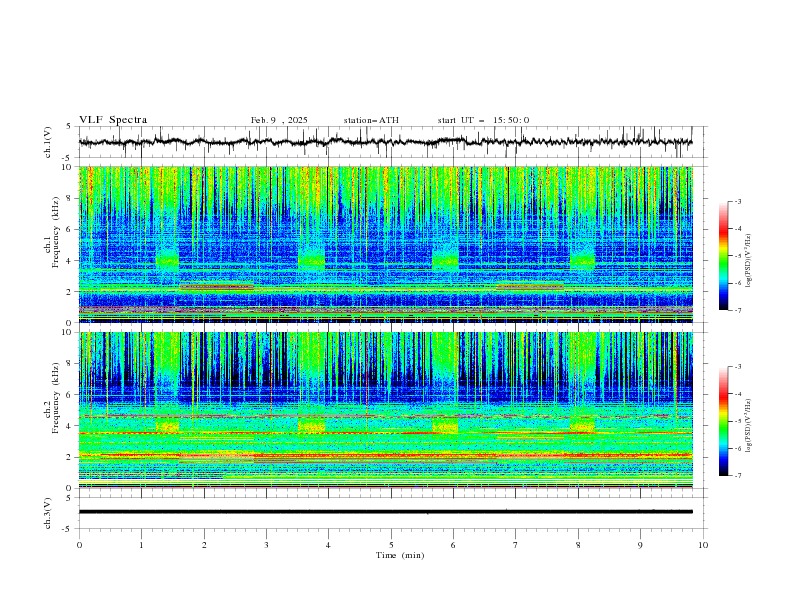Click the time axis tick label '5'

tap(391, 545)
